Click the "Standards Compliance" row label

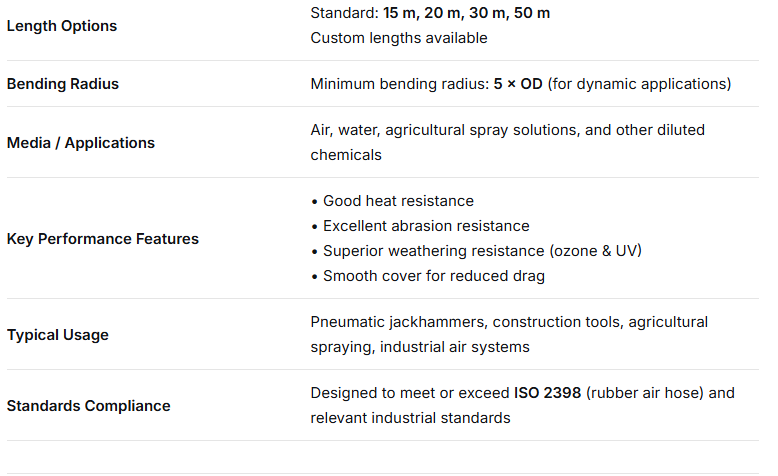coord(89,406)
